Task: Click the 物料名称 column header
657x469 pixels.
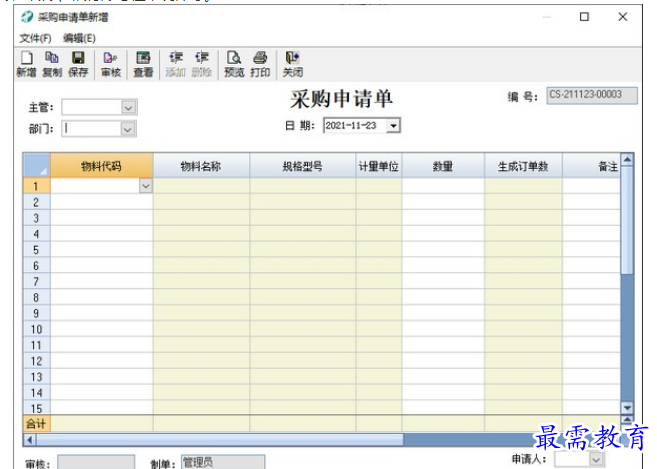Action: click(x=201, y=166)
